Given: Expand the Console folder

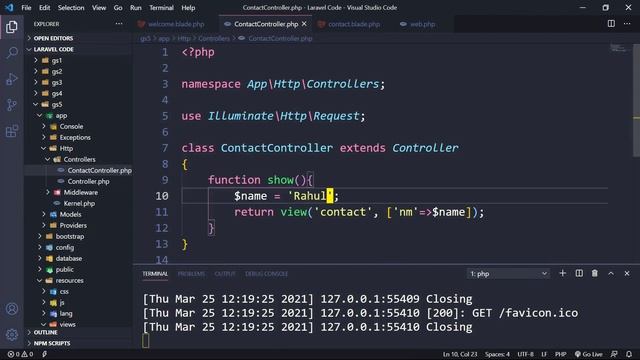Looking at the screenshot, I should coord(71,127).
